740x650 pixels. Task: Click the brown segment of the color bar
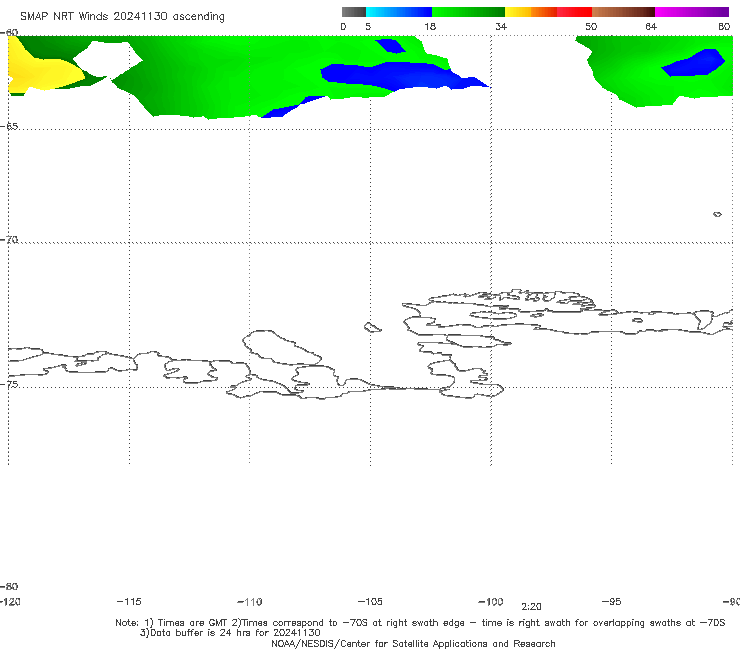point(623,12)
